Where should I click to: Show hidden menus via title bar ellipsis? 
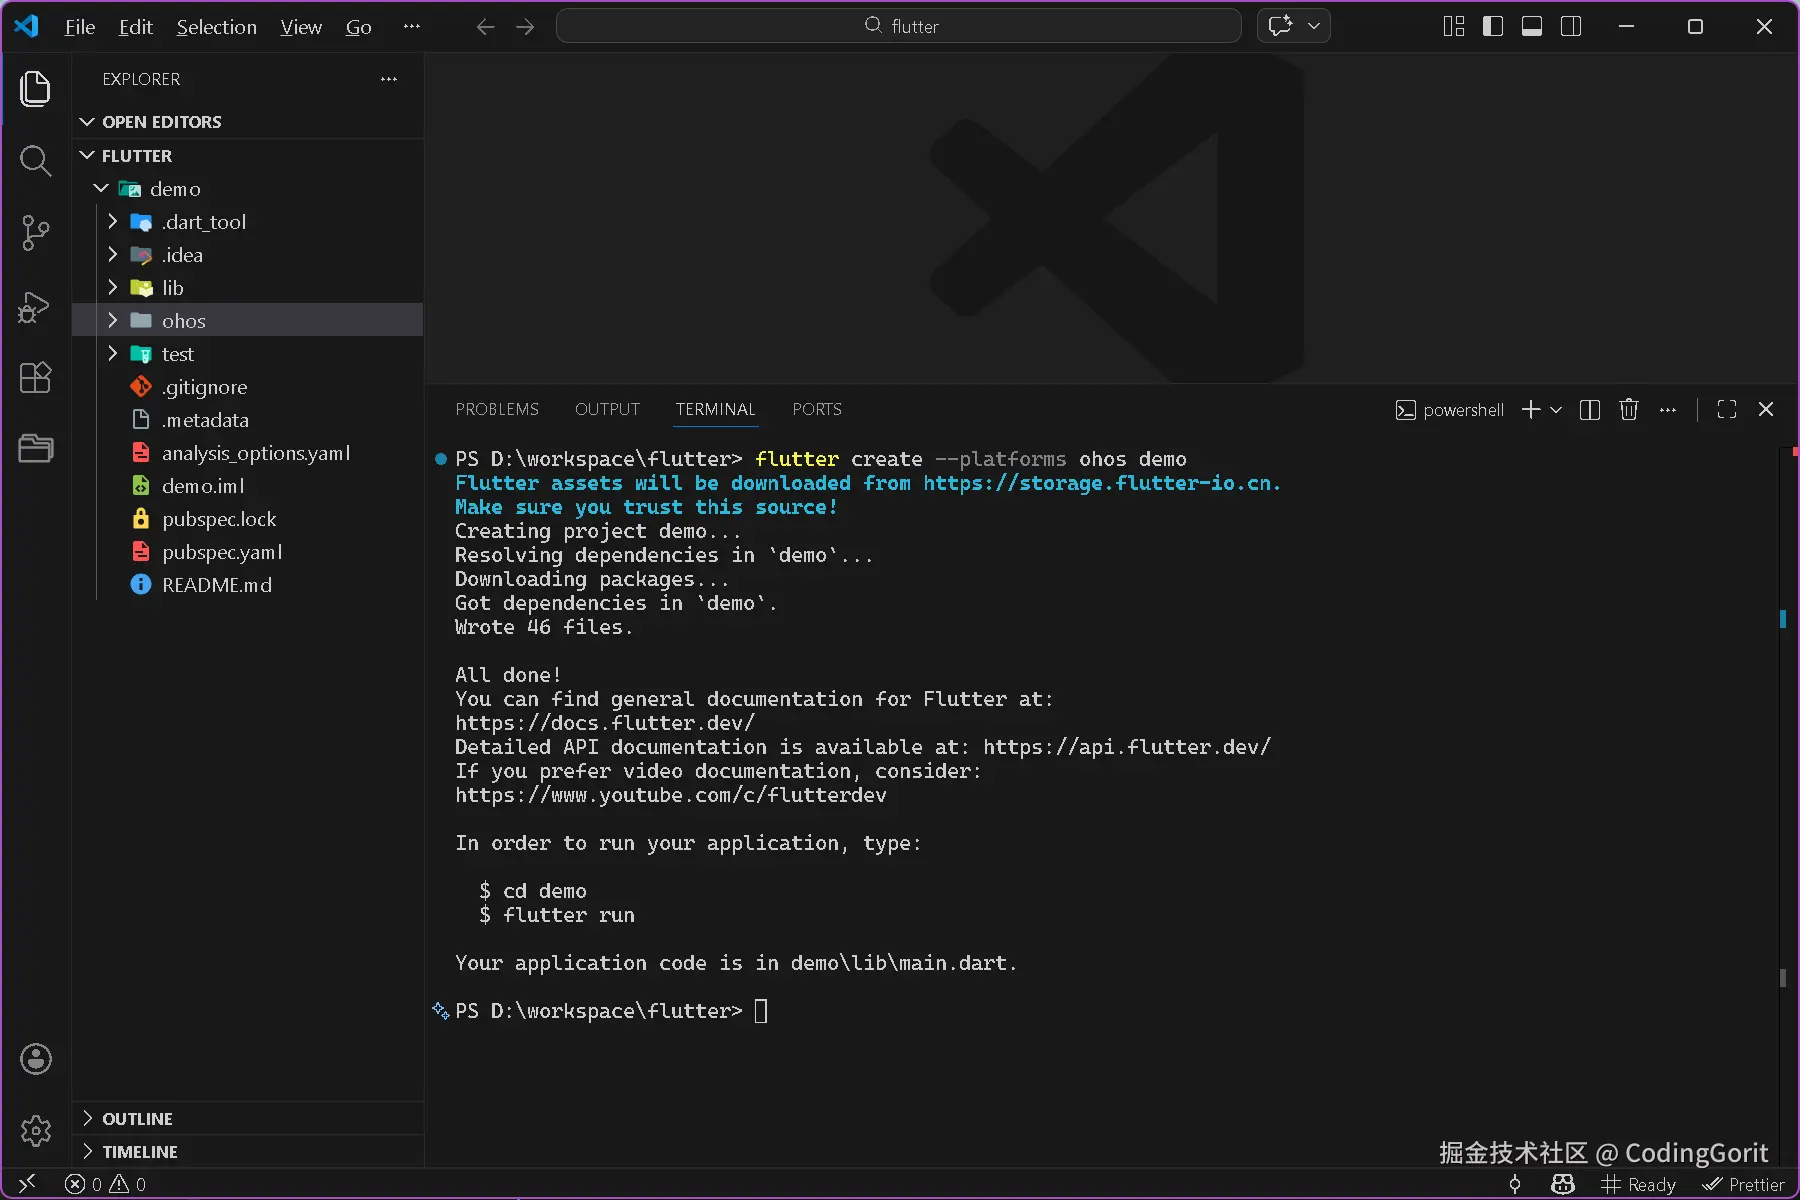(x=411, y=27)
